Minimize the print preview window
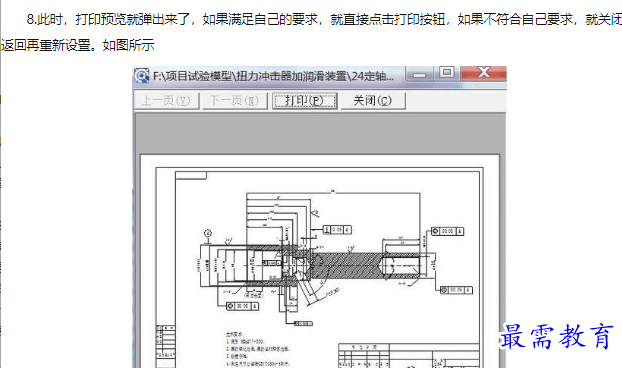The width and height of the screenshot is (622, 368). point(420,74)
